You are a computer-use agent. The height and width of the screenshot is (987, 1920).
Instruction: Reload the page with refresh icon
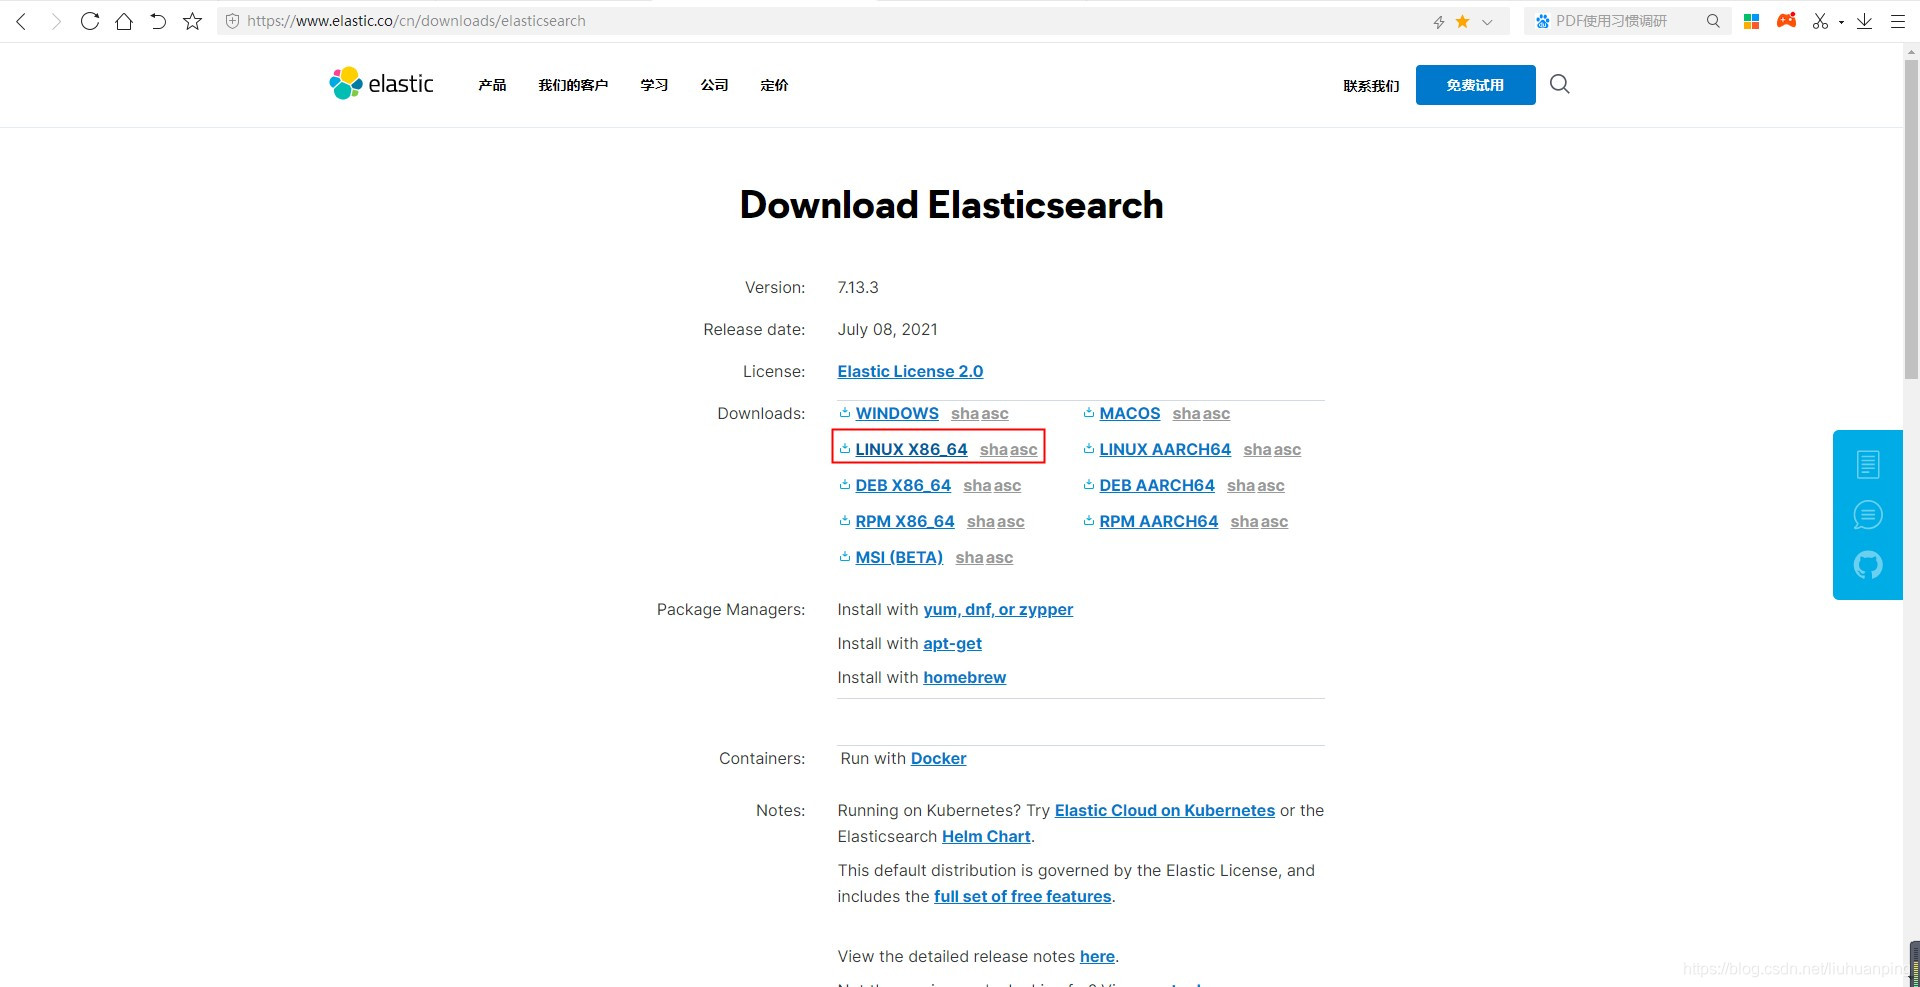point(90,21)
